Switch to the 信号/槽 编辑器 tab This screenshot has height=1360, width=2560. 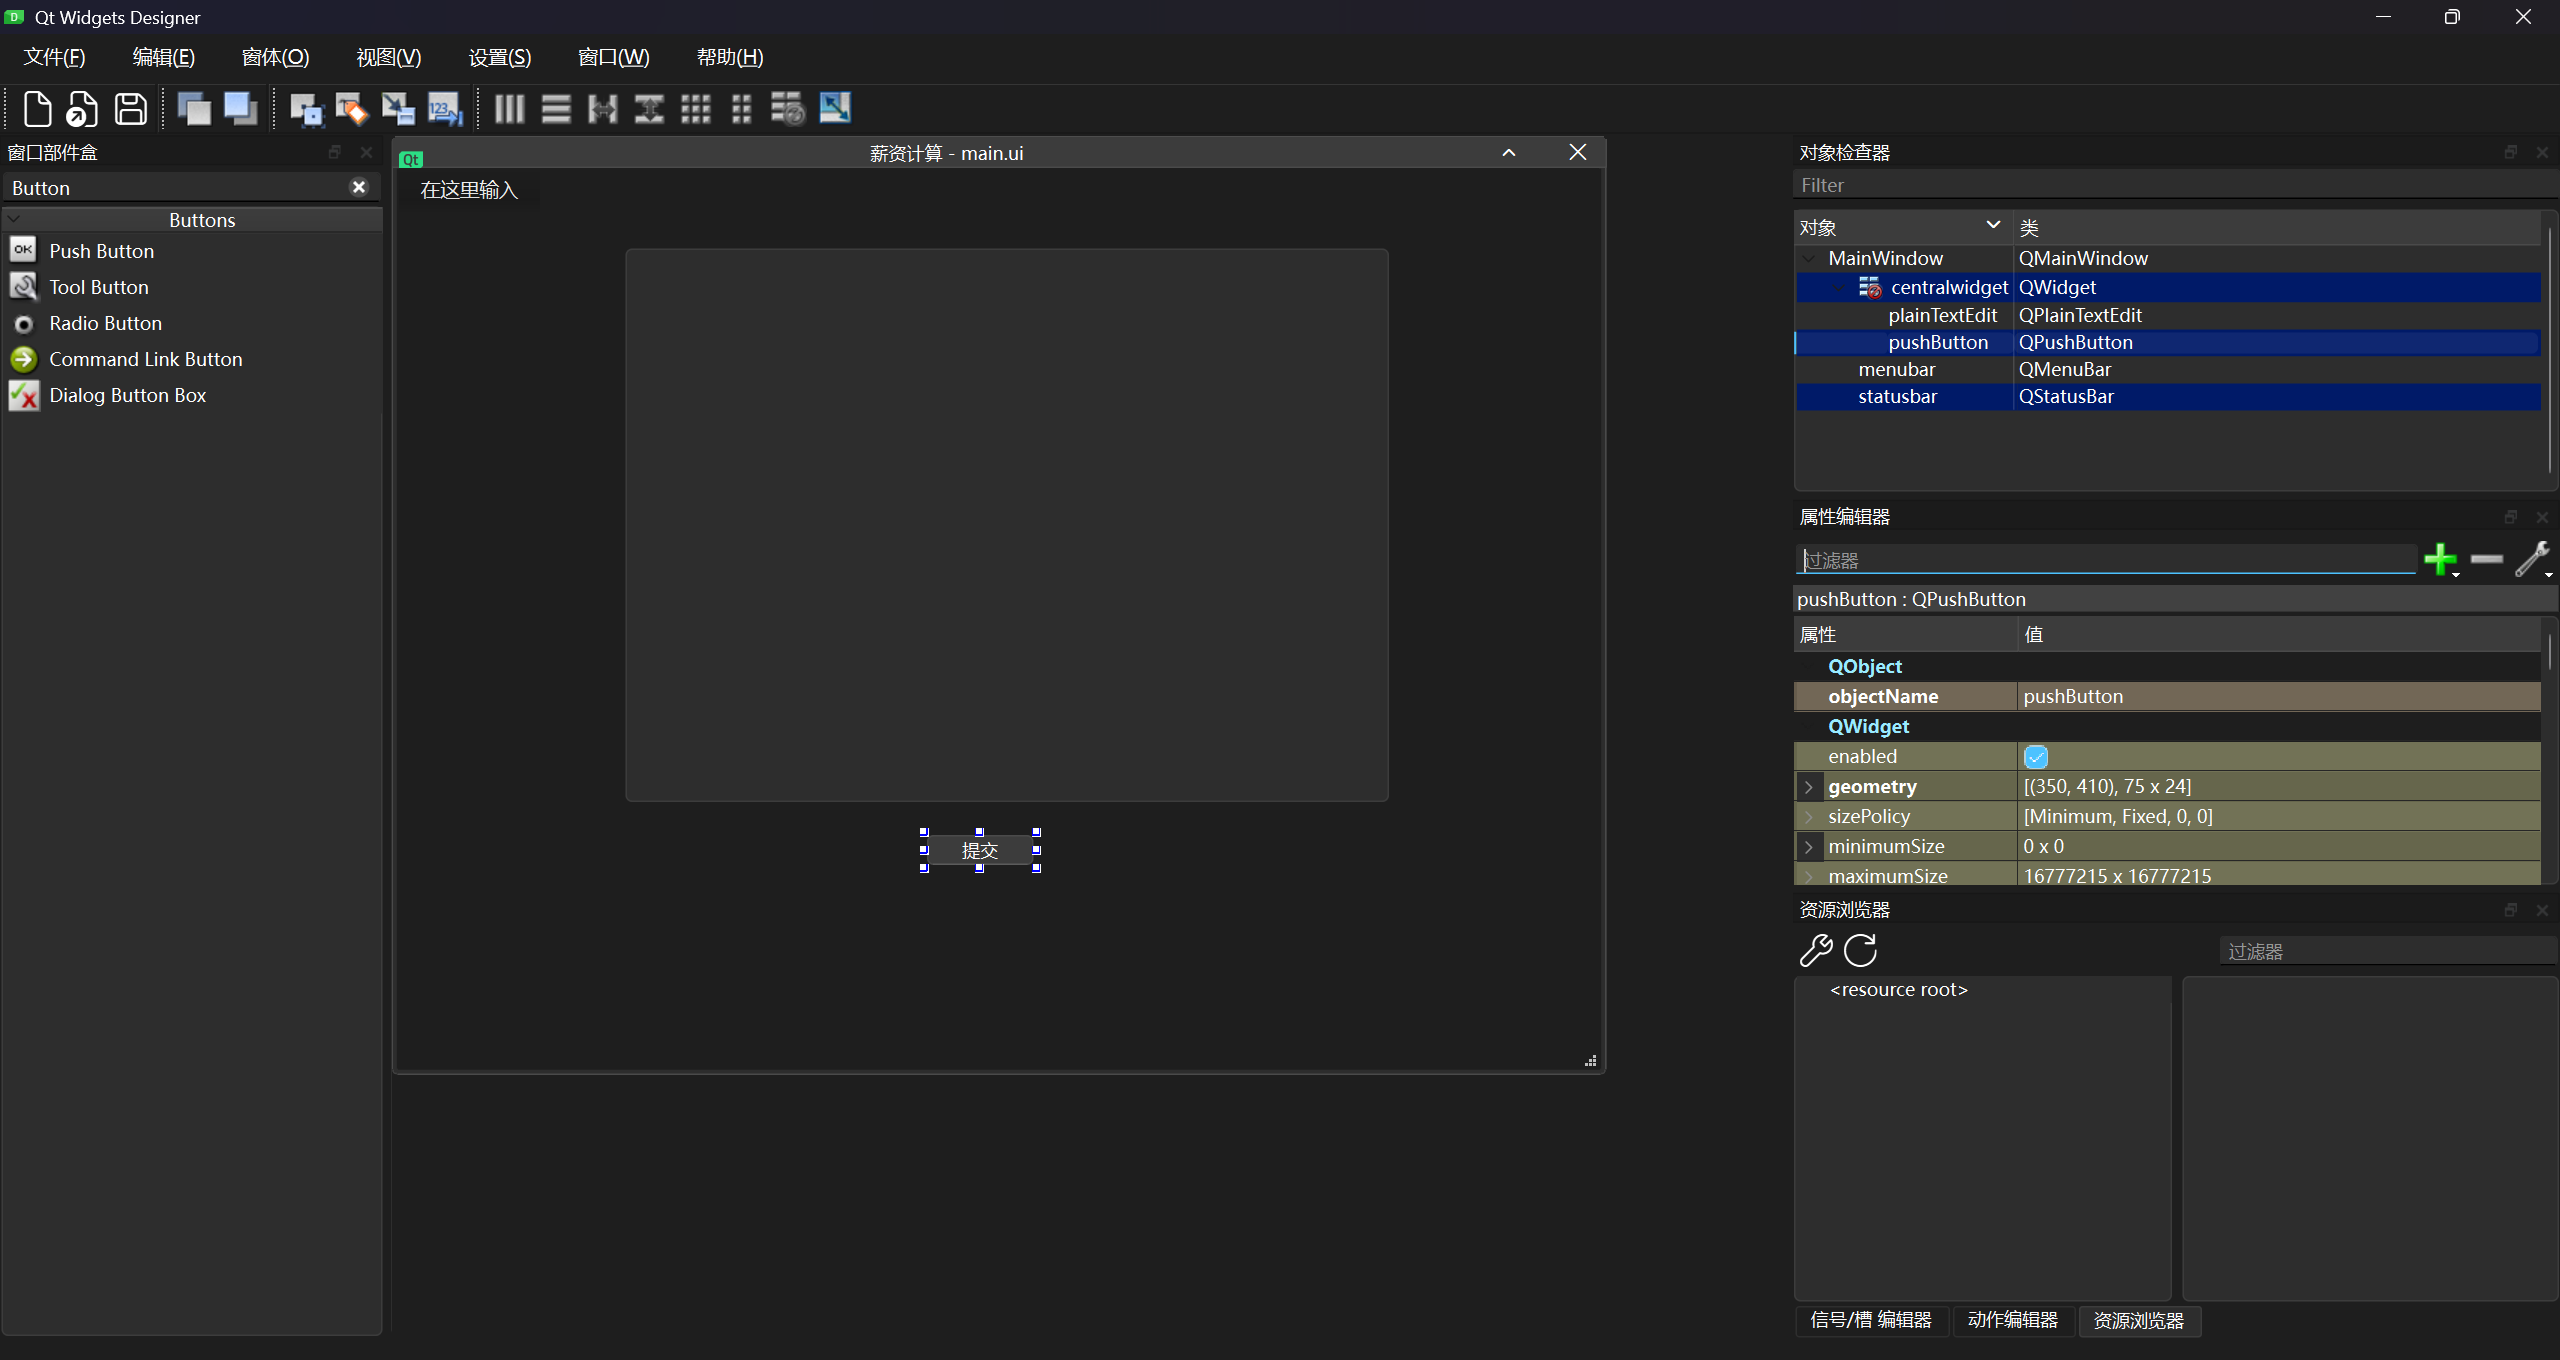[x=1871, y=1320]
